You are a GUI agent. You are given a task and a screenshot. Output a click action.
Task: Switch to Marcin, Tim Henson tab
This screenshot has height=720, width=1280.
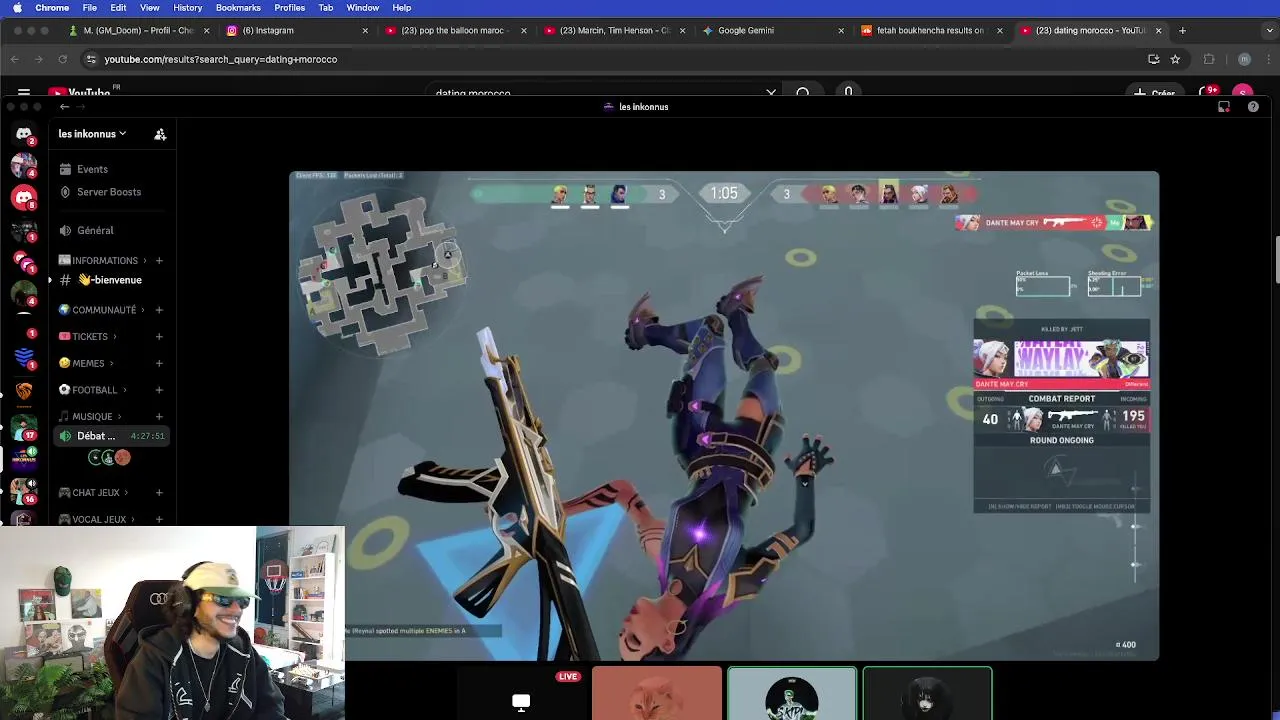[x=614, y=31]
